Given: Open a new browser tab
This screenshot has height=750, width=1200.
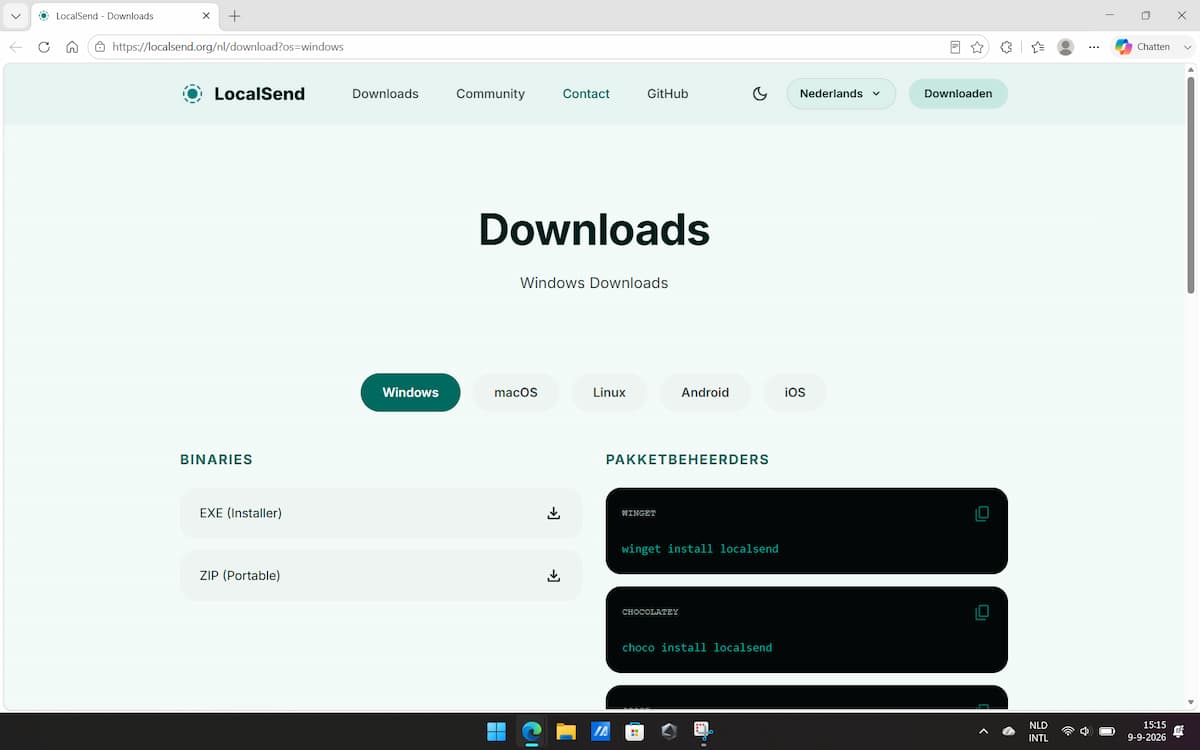Looking at the screenshot, I should click(235, 16).
